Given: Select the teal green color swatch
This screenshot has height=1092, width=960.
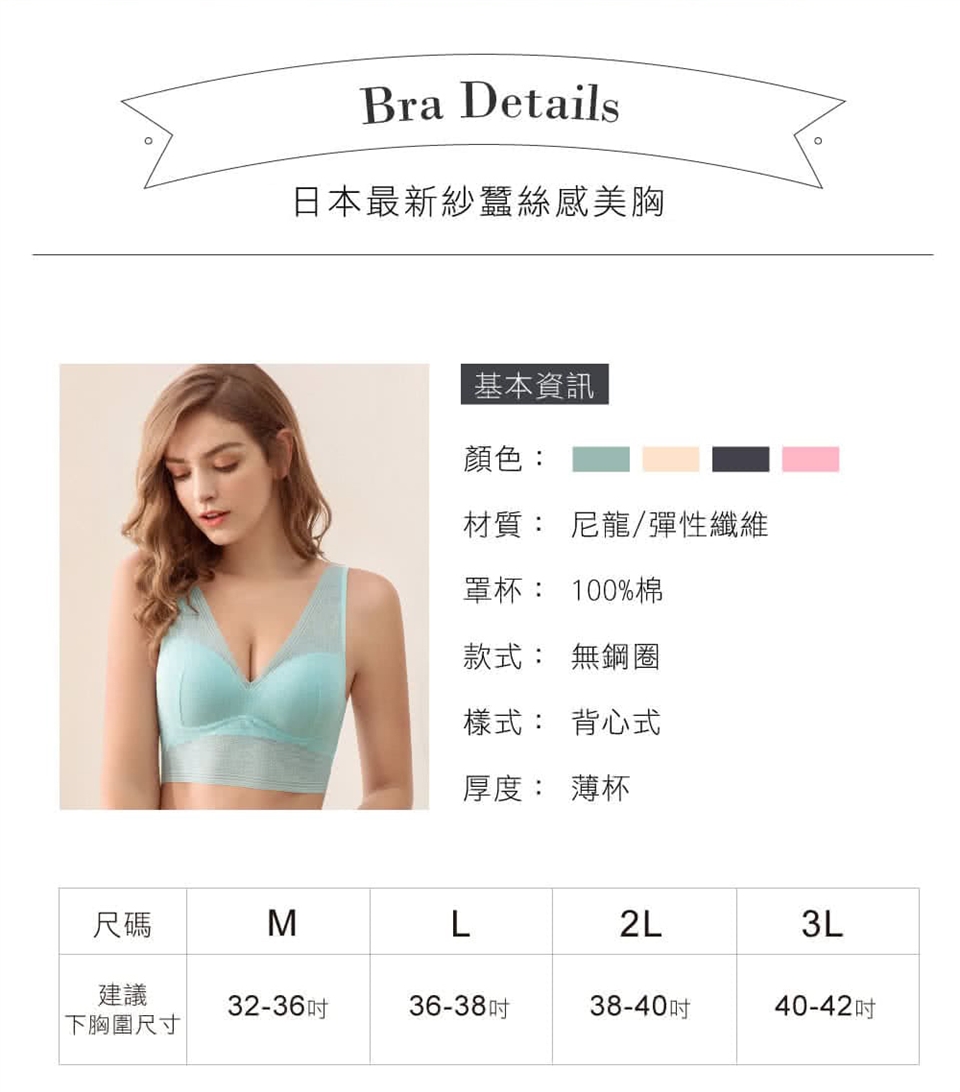Looking at the screenshot, I should (x=601, y=460).
